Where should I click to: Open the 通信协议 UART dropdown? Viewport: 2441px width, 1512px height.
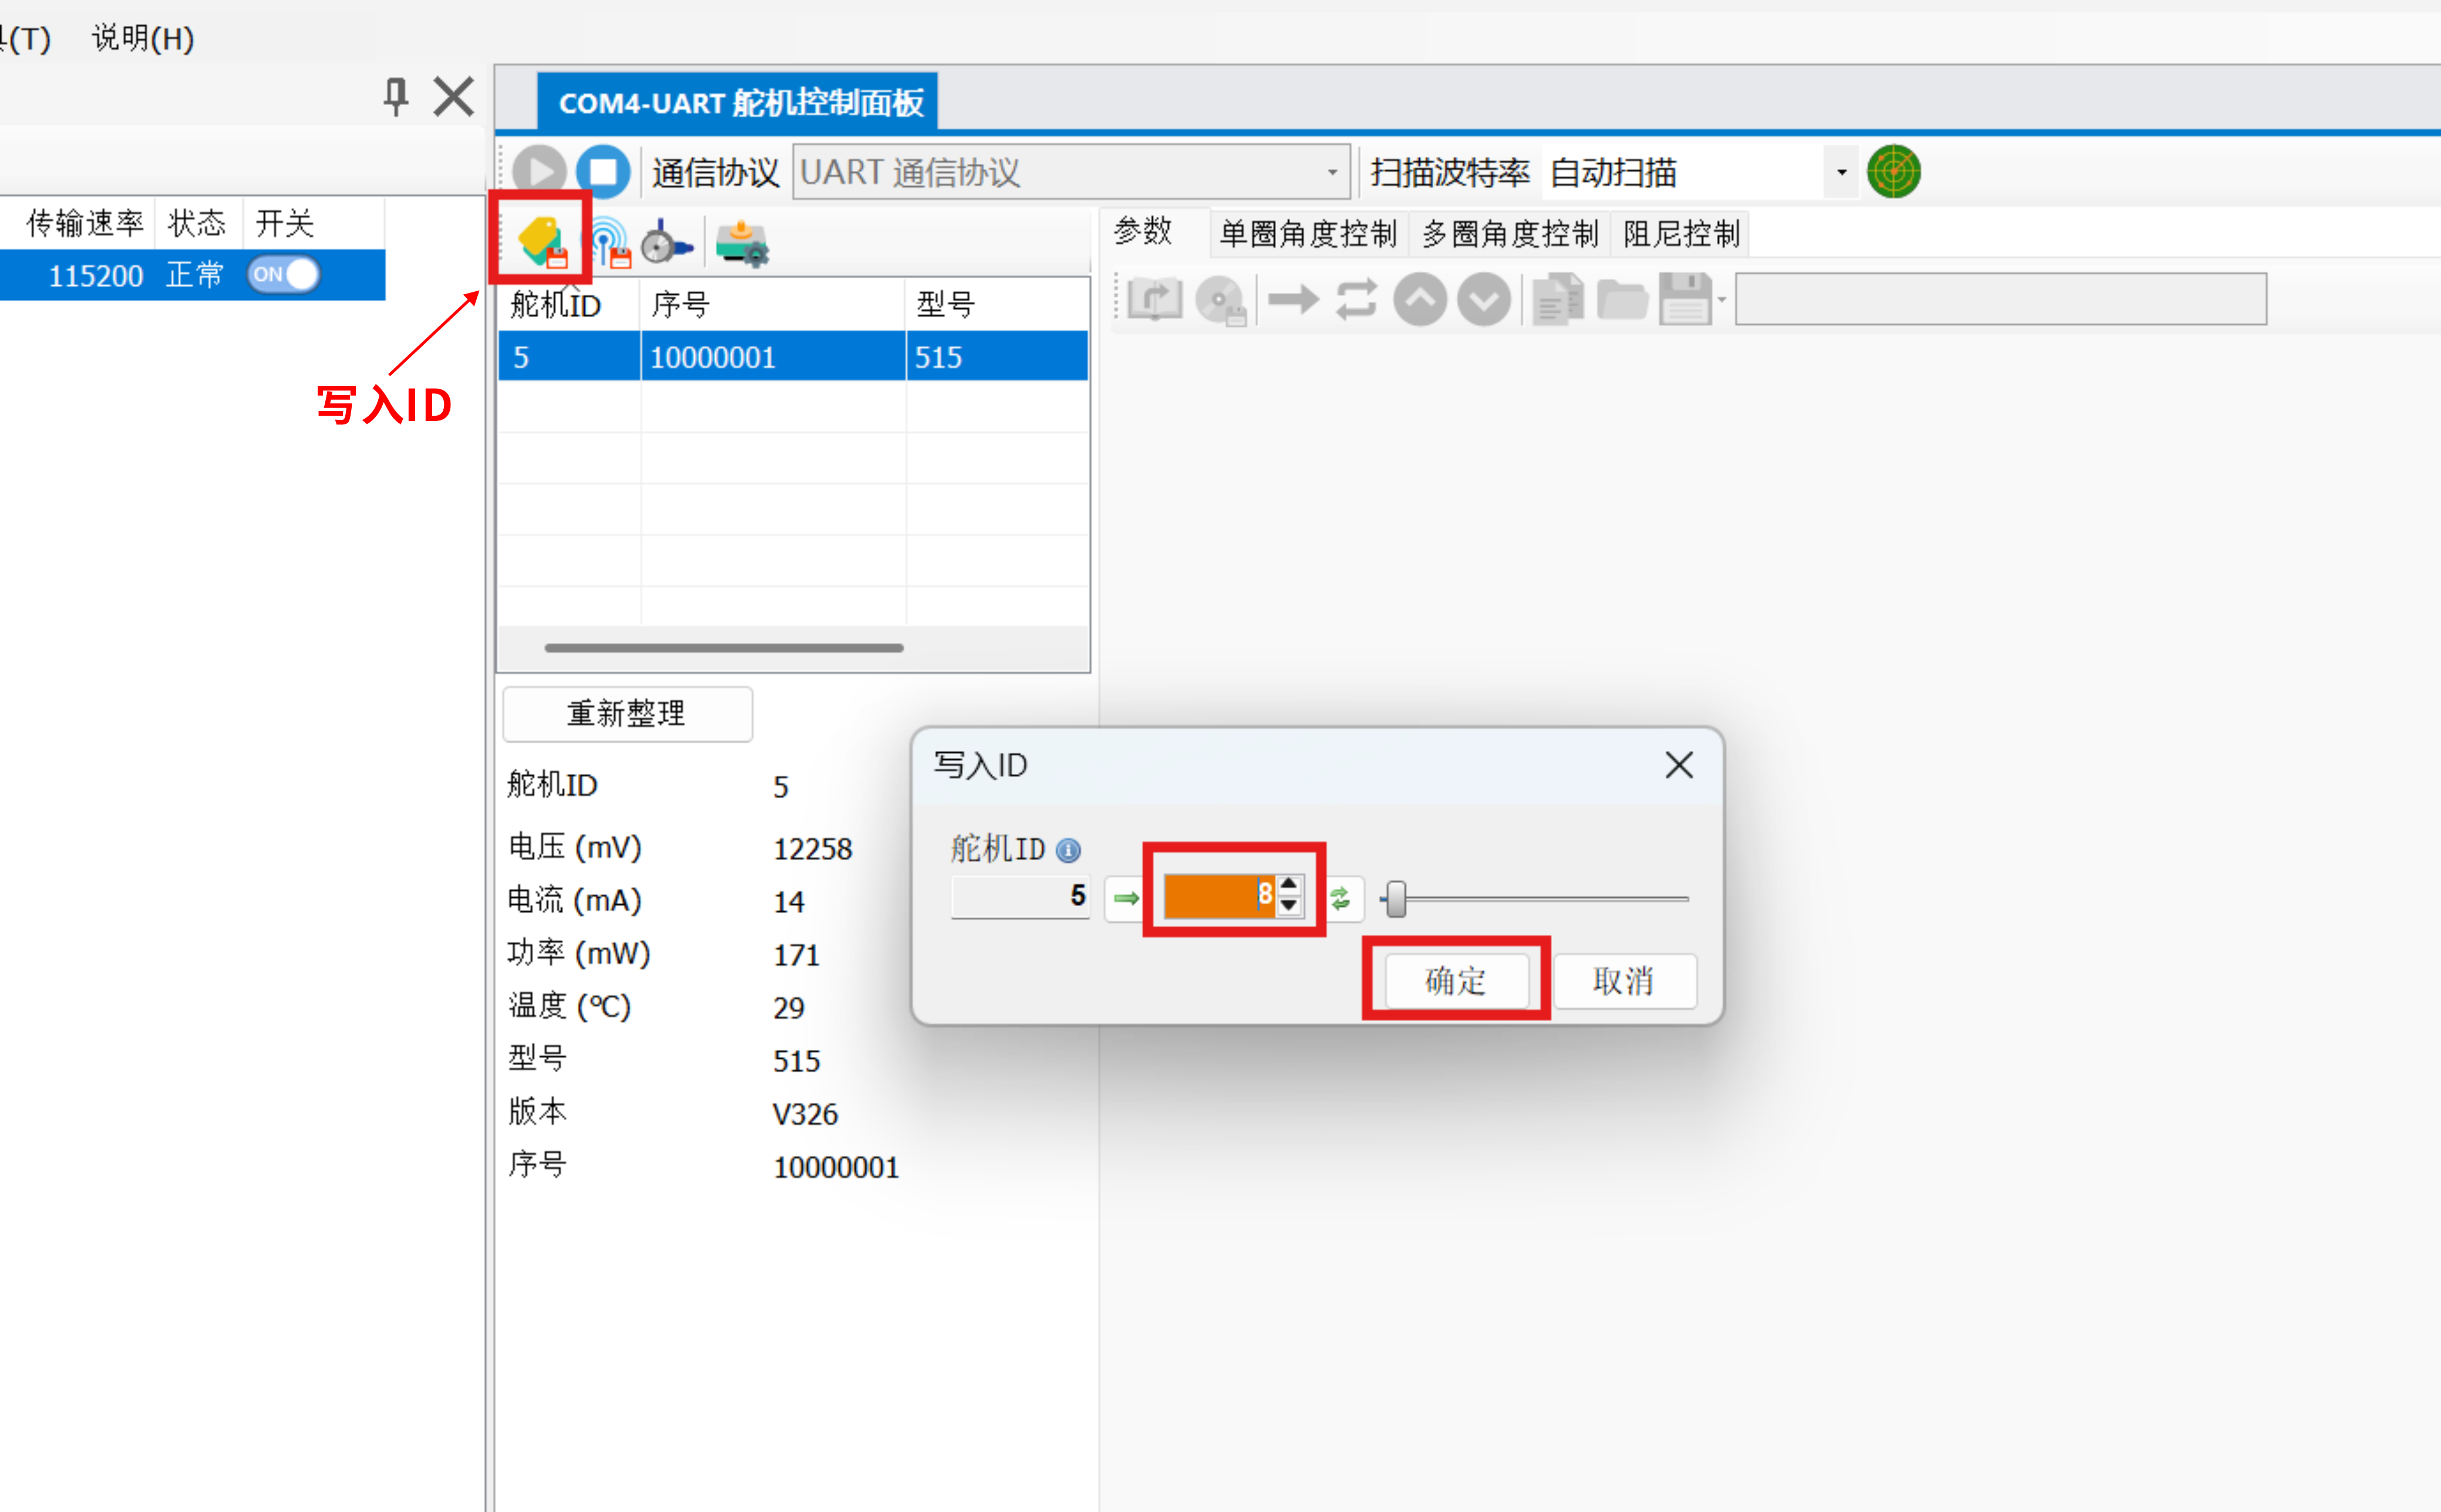(1332, 172)
